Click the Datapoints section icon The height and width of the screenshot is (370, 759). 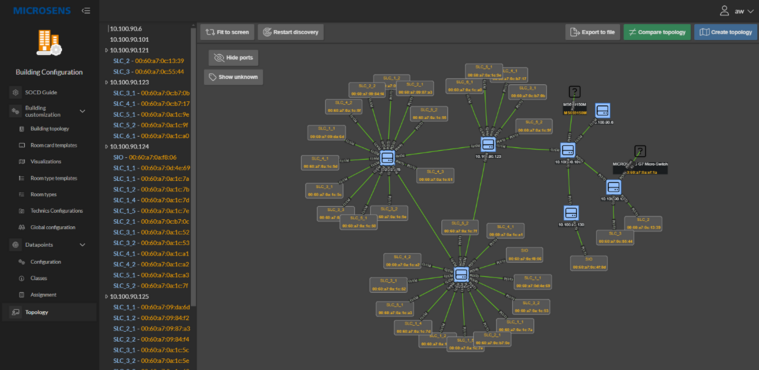(x=15, y=245)
